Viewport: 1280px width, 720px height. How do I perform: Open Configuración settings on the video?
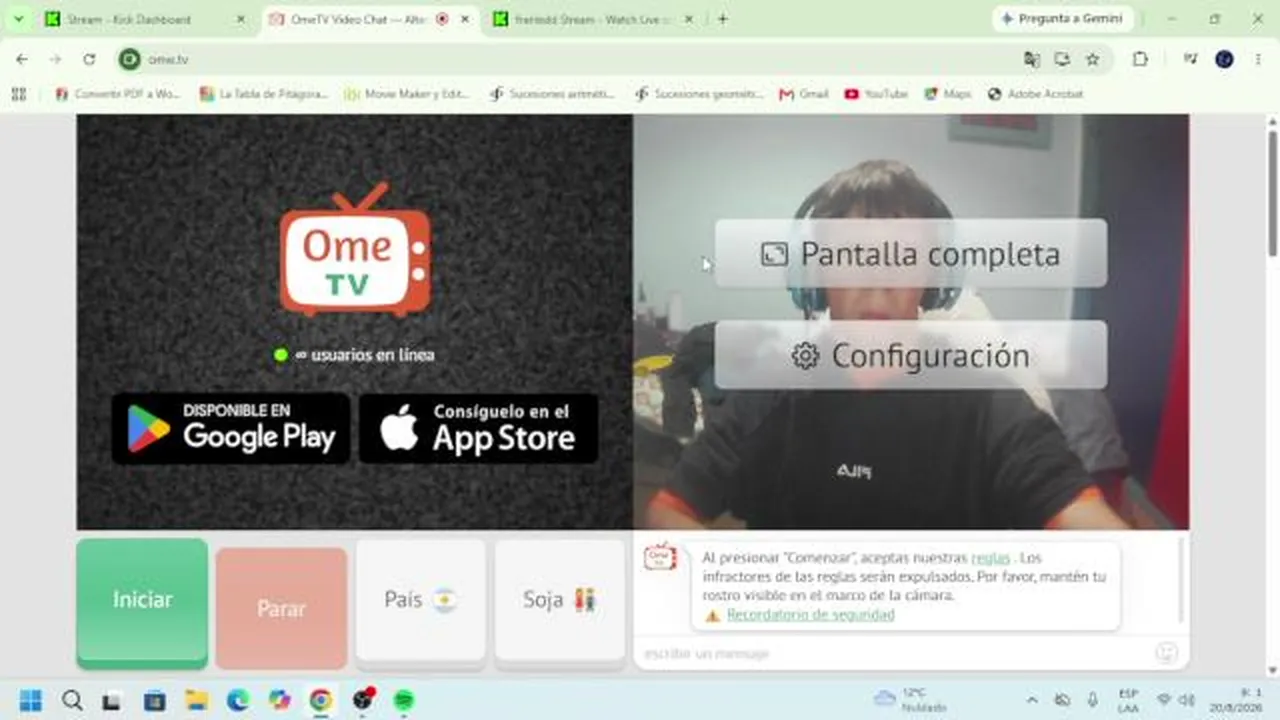coord(911,355)
